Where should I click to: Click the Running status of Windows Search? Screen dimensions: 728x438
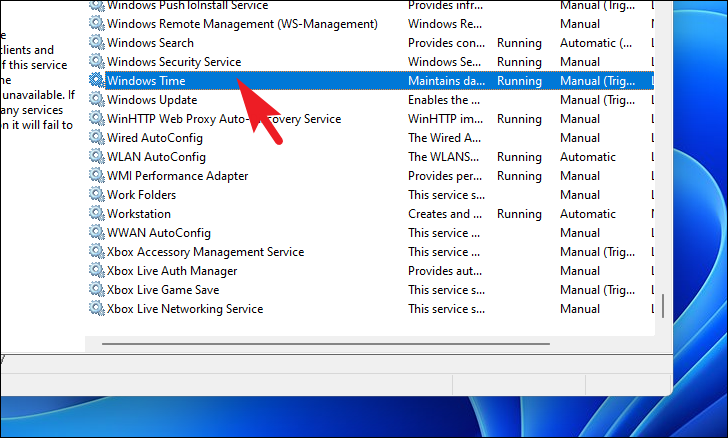(520, 43)
